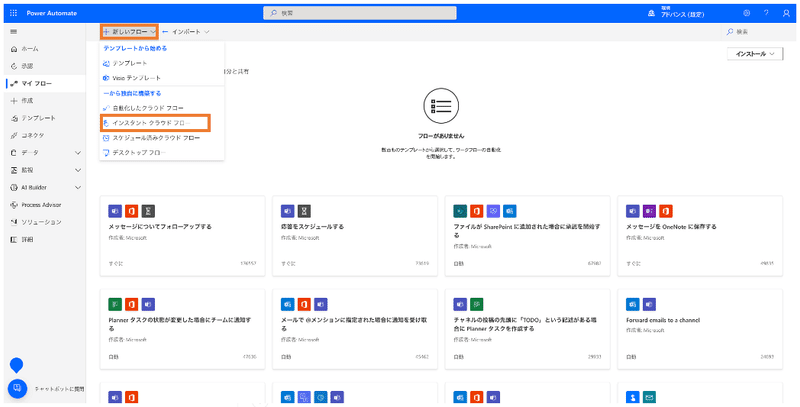
Task: Click the Outlook icon on Forward emails to a channel card
Action: [x=632, y=304]
